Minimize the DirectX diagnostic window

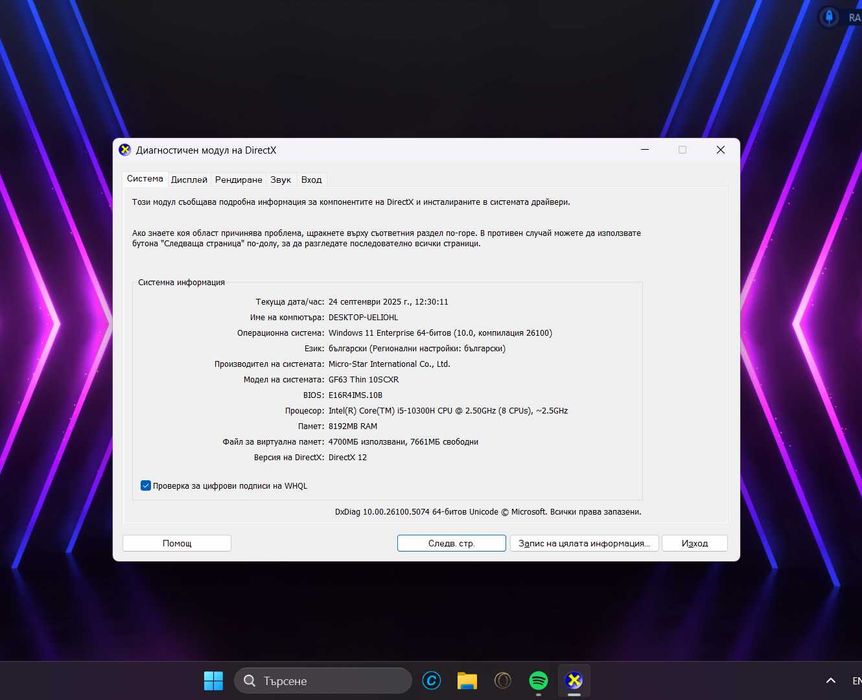pos(645,150)
